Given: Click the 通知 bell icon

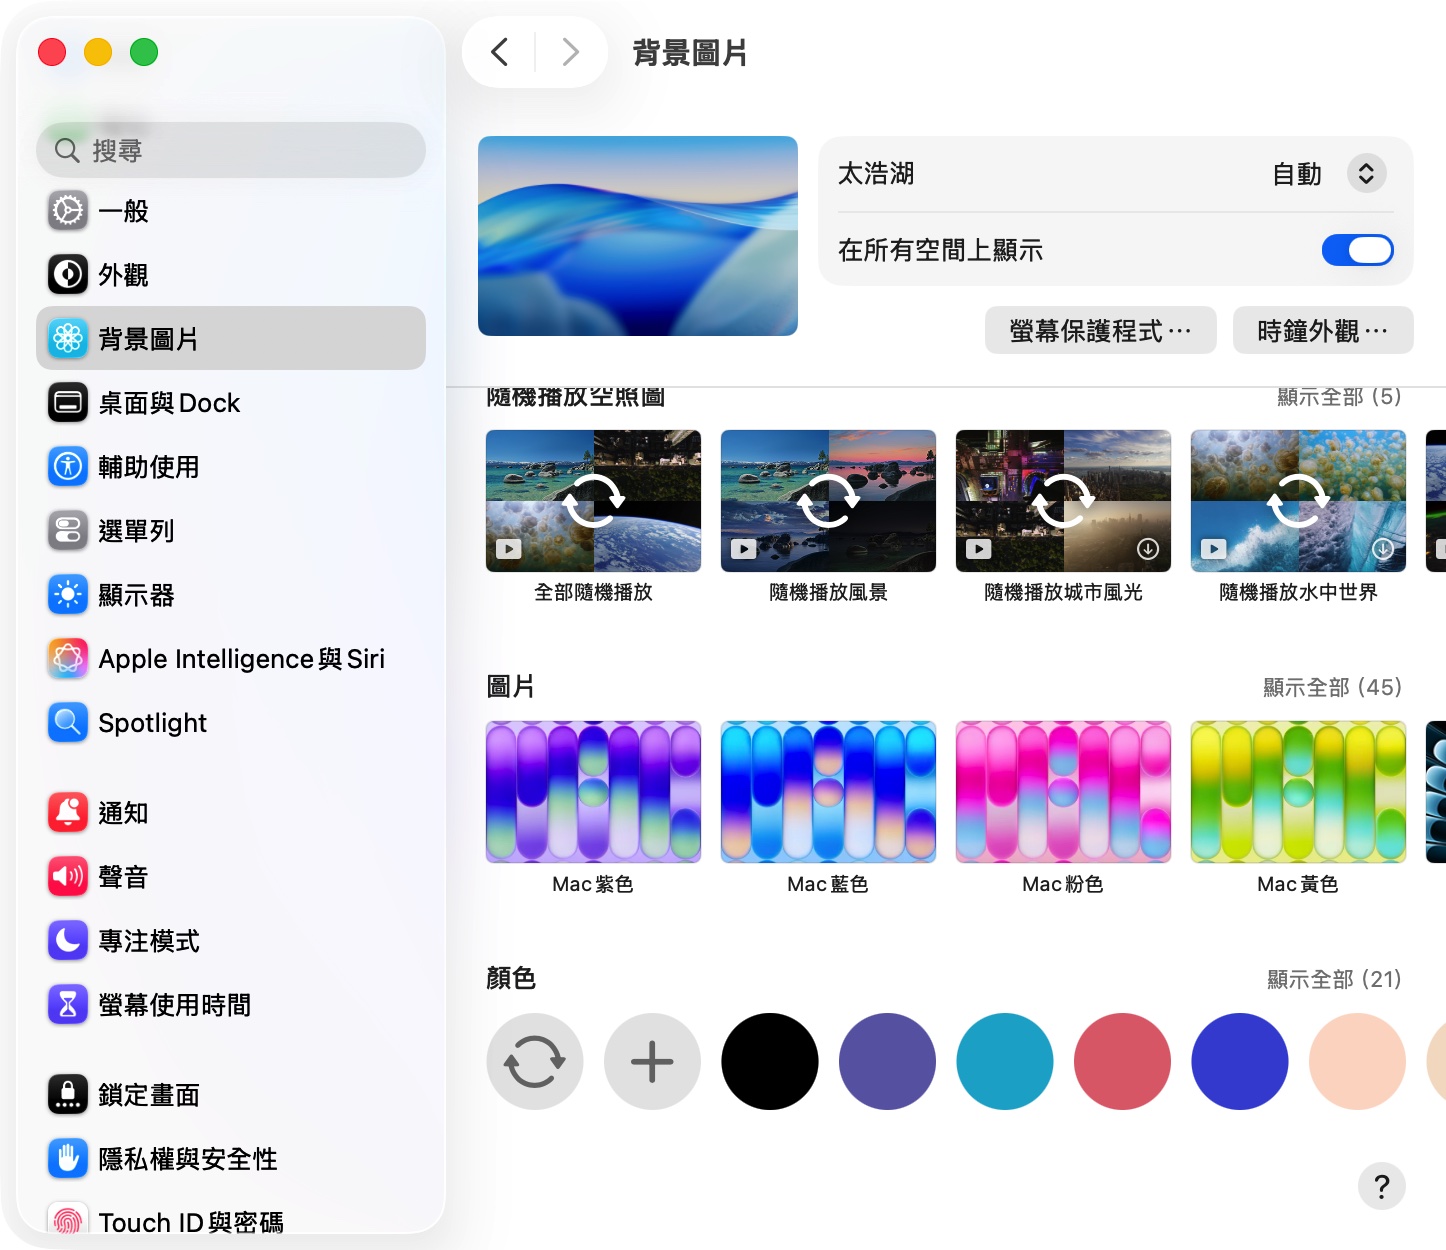Looking at the screenshot, I should click(x=68, y=812).
